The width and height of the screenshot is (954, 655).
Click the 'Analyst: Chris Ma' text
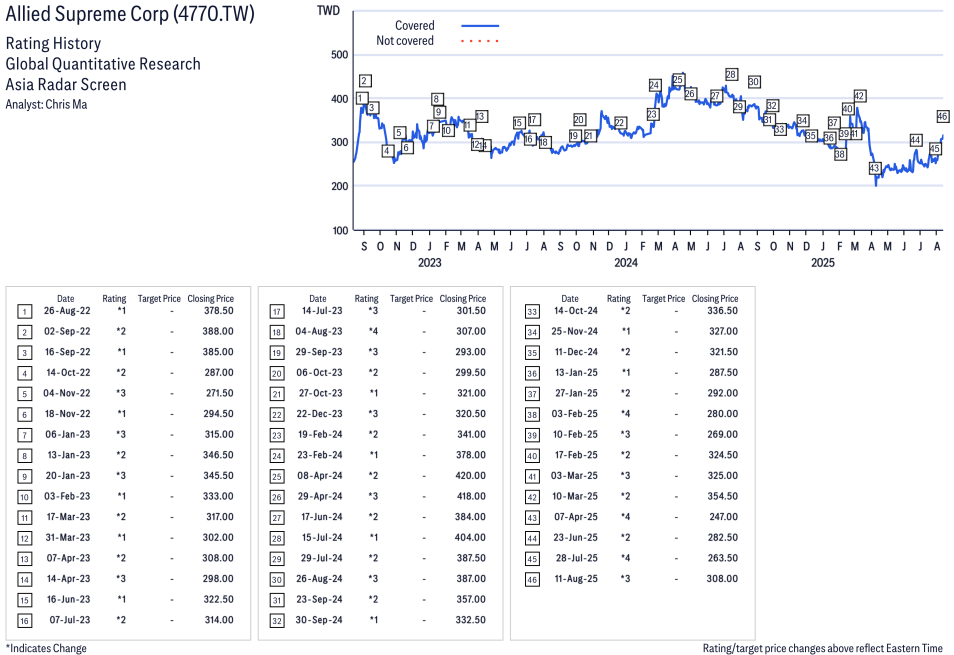46,105
